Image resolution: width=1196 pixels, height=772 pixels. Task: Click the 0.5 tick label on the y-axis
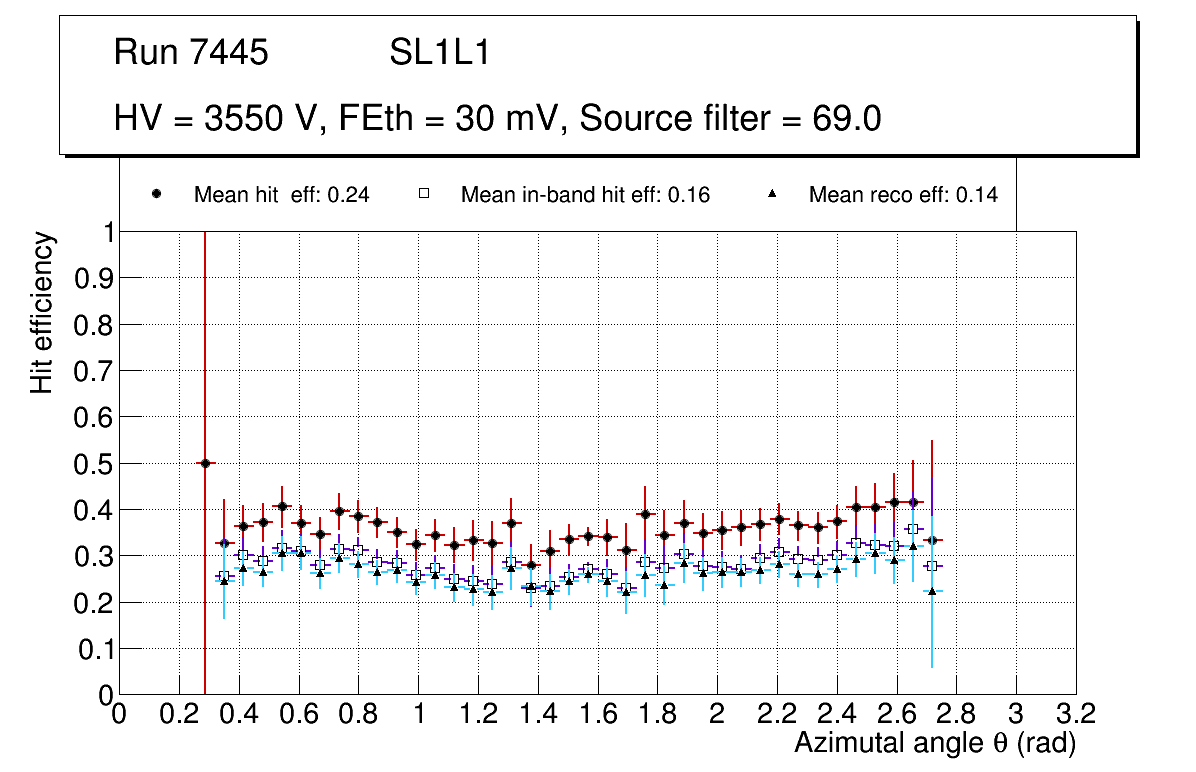[x=95, y=463]
